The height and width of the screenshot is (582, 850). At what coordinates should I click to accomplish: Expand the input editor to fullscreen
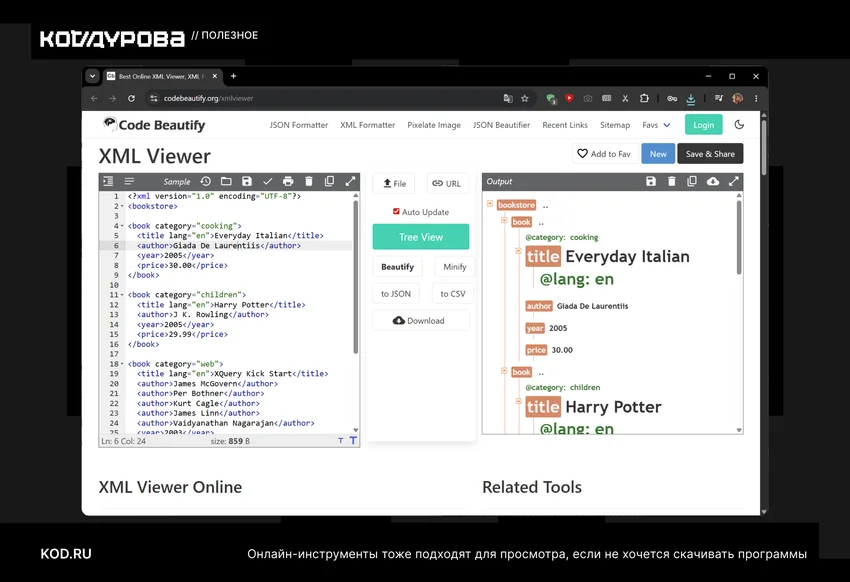point(350,182)
